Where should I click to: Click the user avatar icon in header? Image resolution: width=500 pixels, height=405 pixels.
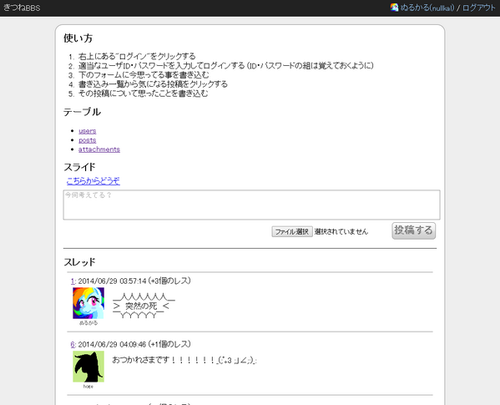(x=394, y=7)
